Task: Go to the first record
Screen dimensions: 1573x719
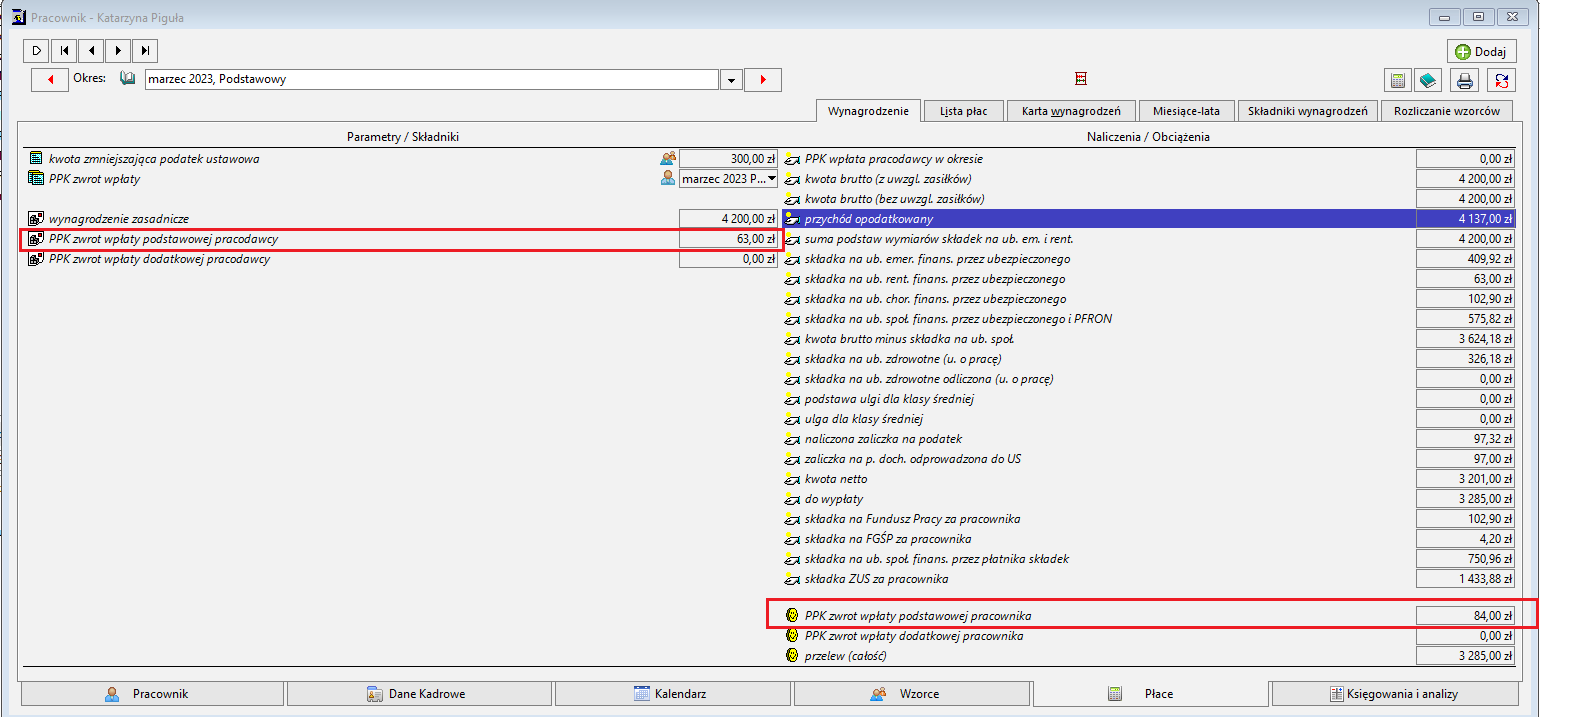Action: (x=64, y=50)
